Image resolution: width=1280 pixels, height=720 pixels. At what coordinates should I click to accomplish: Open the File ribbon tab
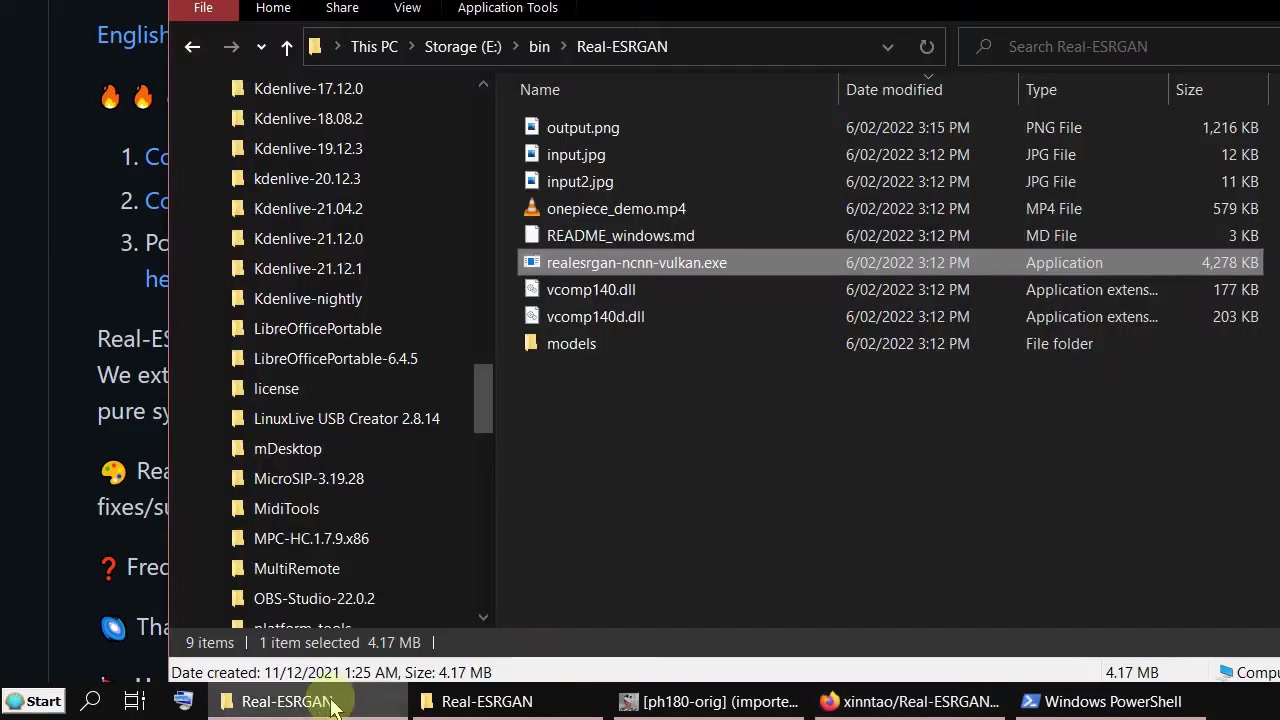(203, 8)
